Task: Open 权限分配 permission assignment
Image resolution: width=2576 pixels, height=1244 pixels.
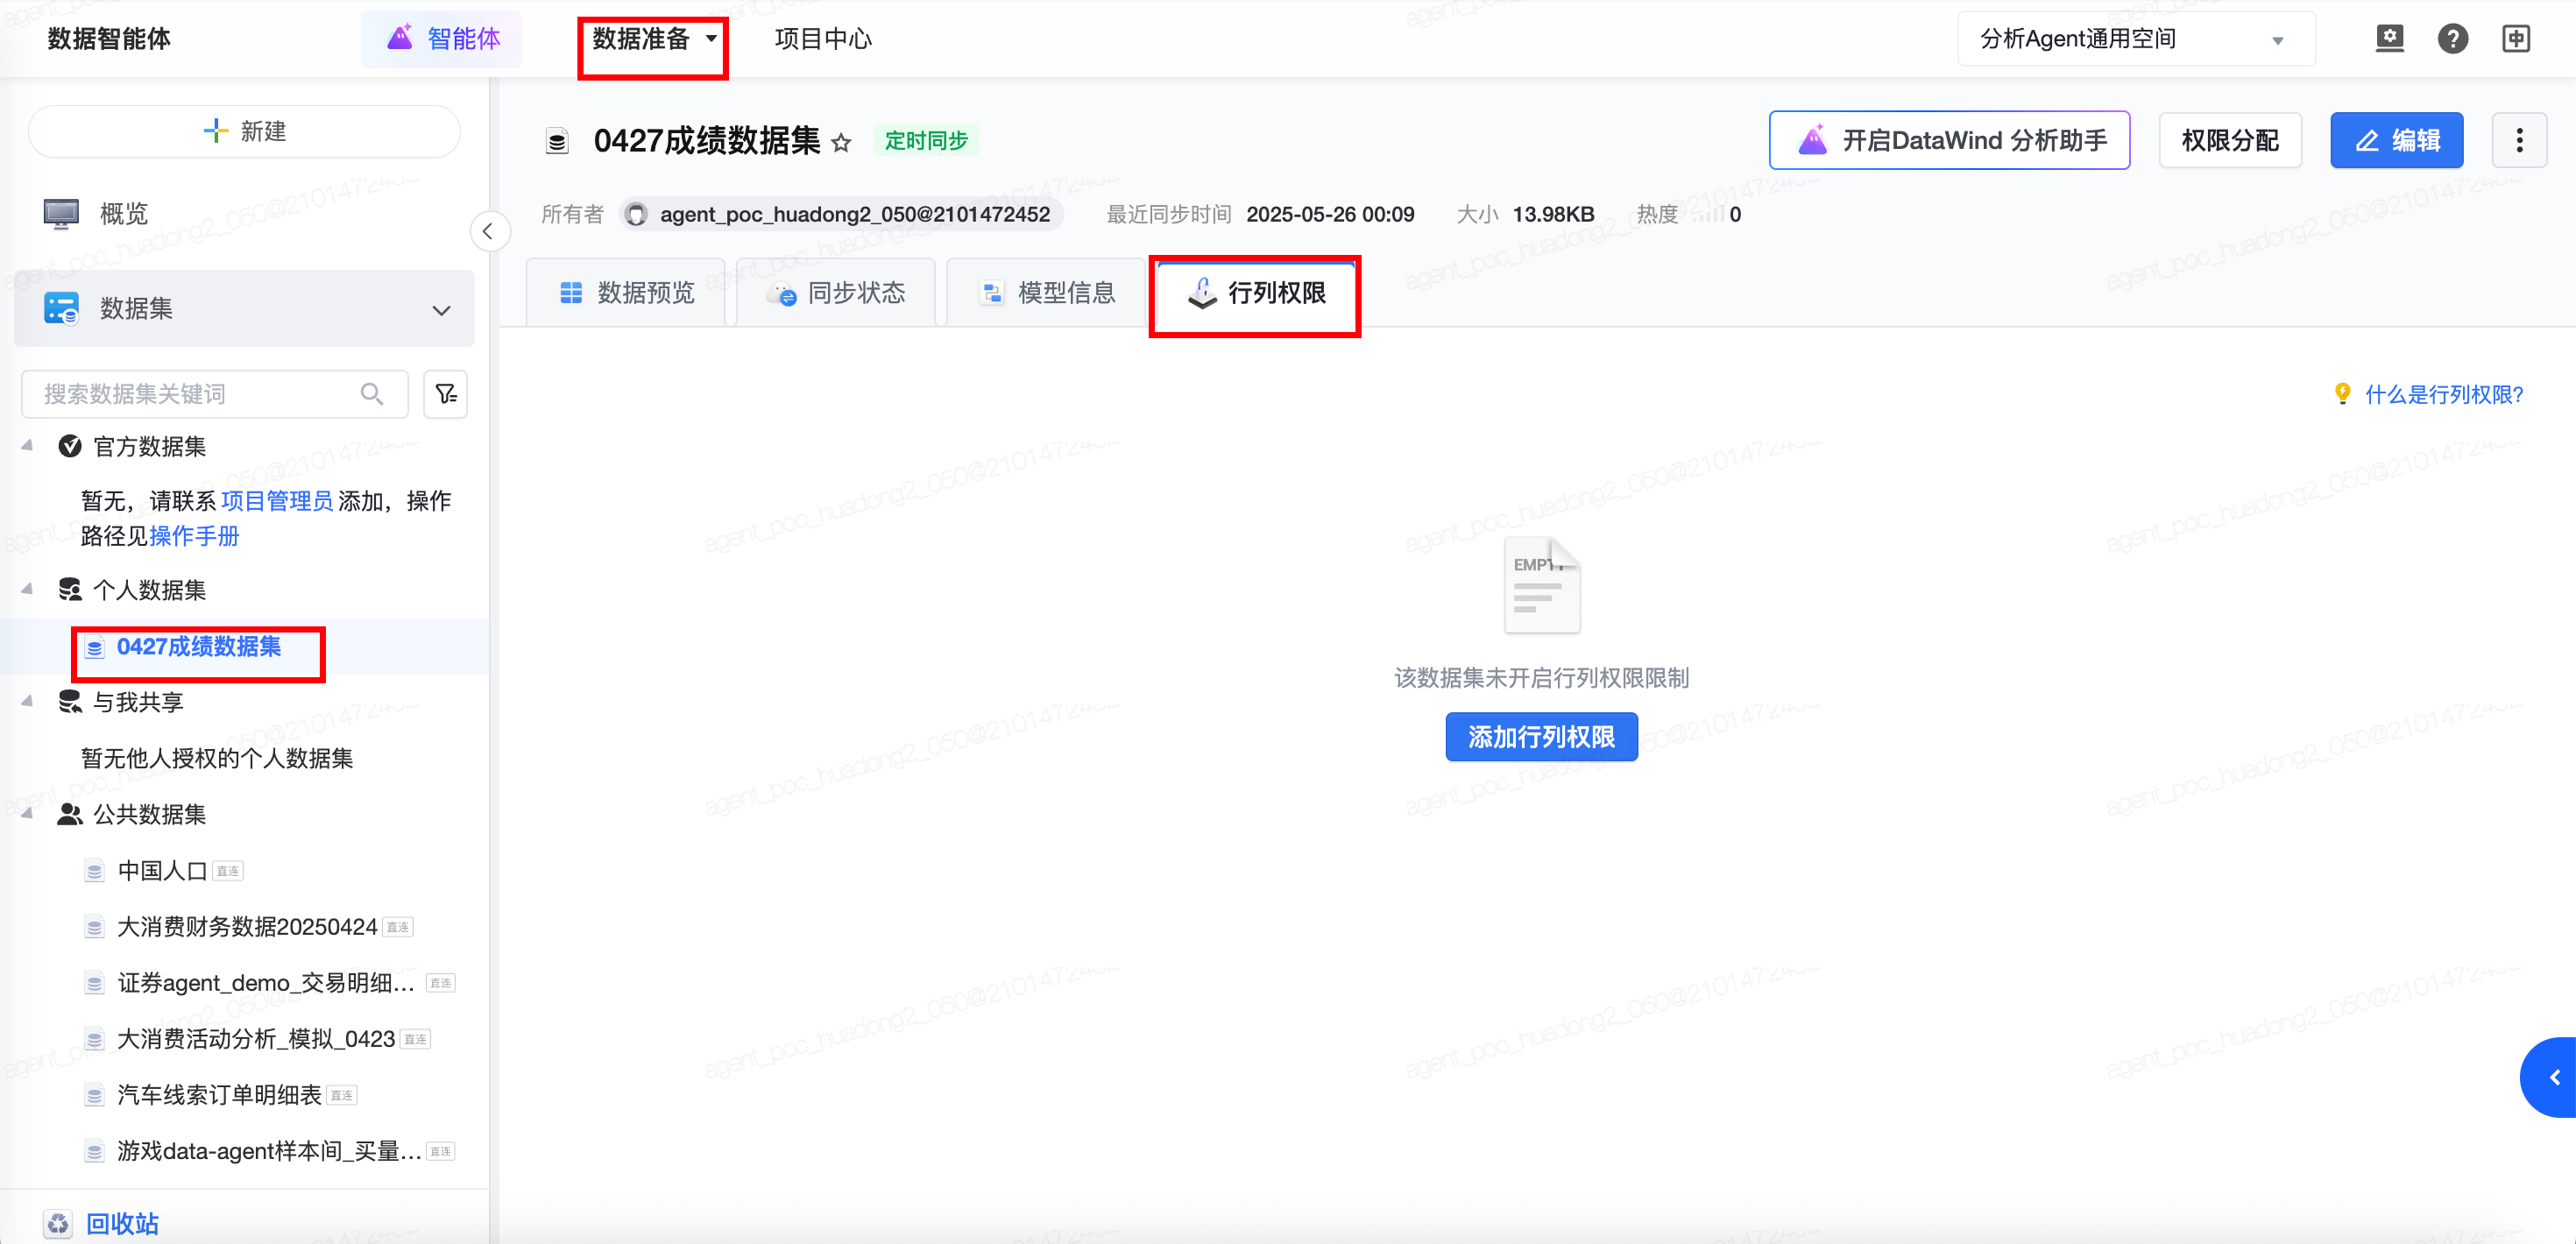Action: pos(2230,140)
